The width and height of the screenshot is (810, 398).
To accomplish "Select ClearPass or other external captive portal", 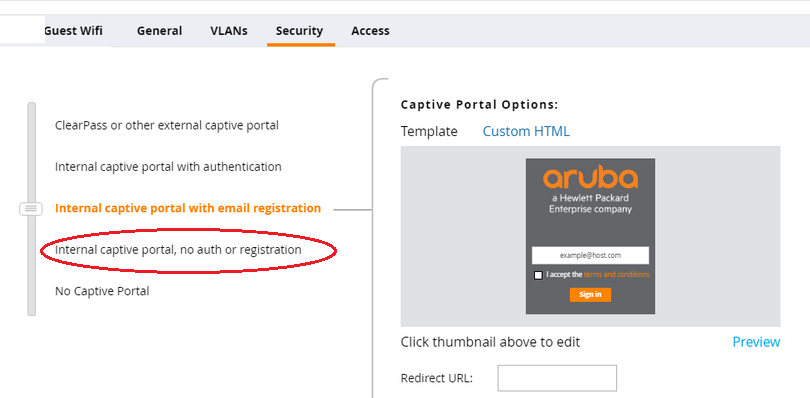I will pyautogui.click(x=167, y=125).
